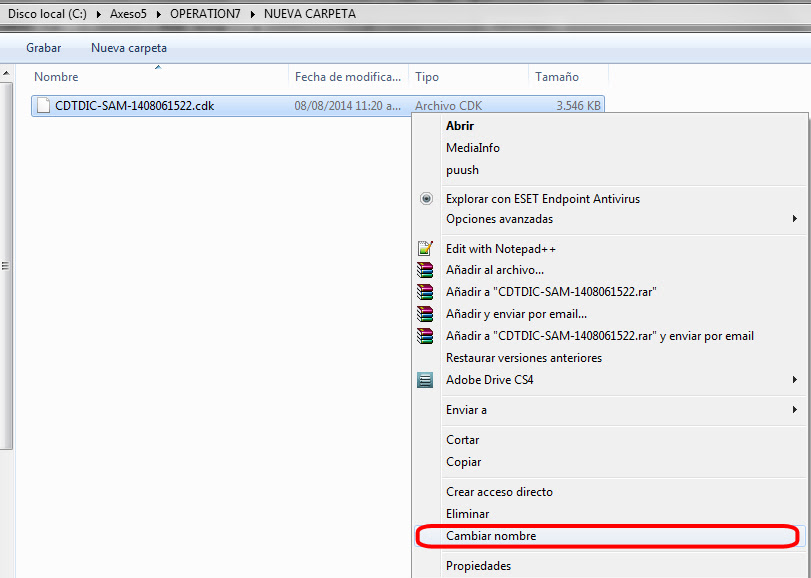
Task: Expand the breadcrumb arrow after Axeso5
Action: pos(159,14)
